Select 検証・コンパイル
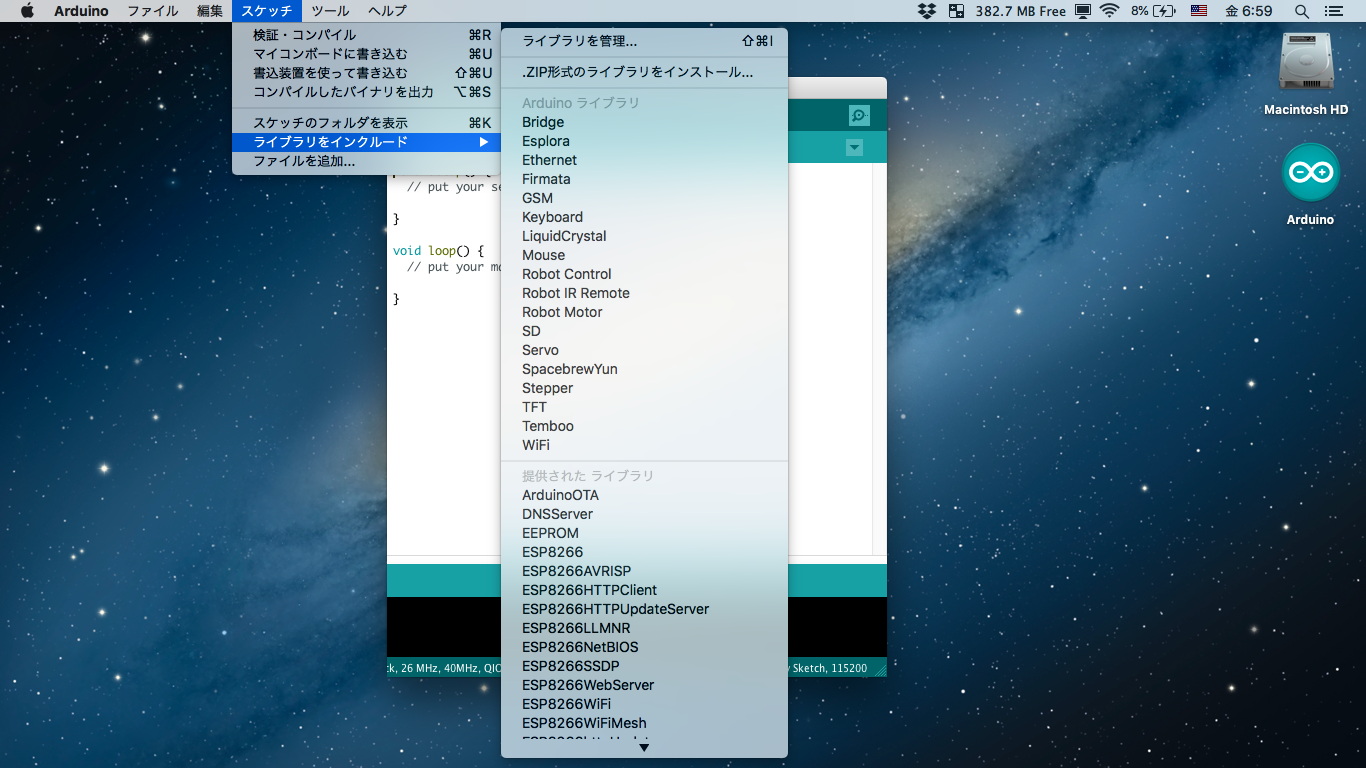 (x=366, y=35)
